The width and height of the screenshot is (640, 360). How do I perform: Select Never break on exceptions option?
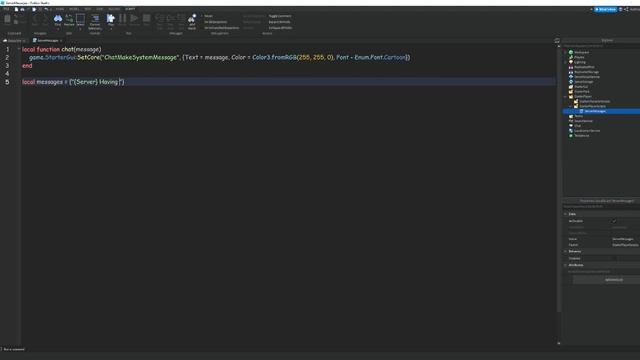[208, 16]
